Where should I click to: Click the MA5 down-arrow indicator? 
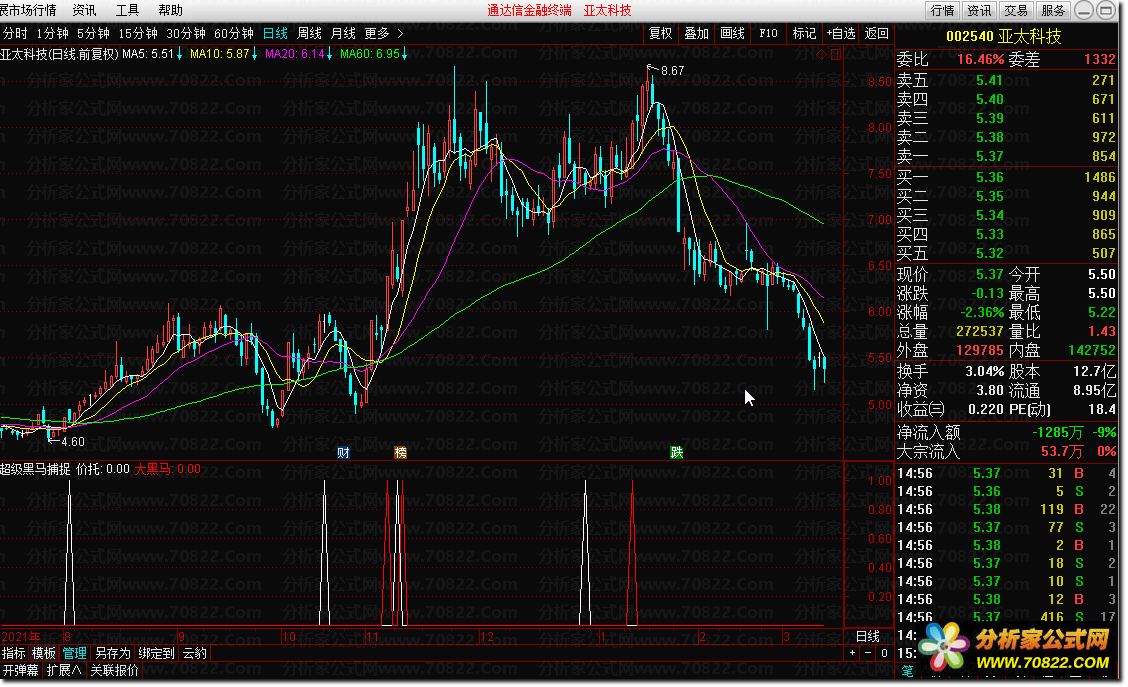(x=179, y=54)
